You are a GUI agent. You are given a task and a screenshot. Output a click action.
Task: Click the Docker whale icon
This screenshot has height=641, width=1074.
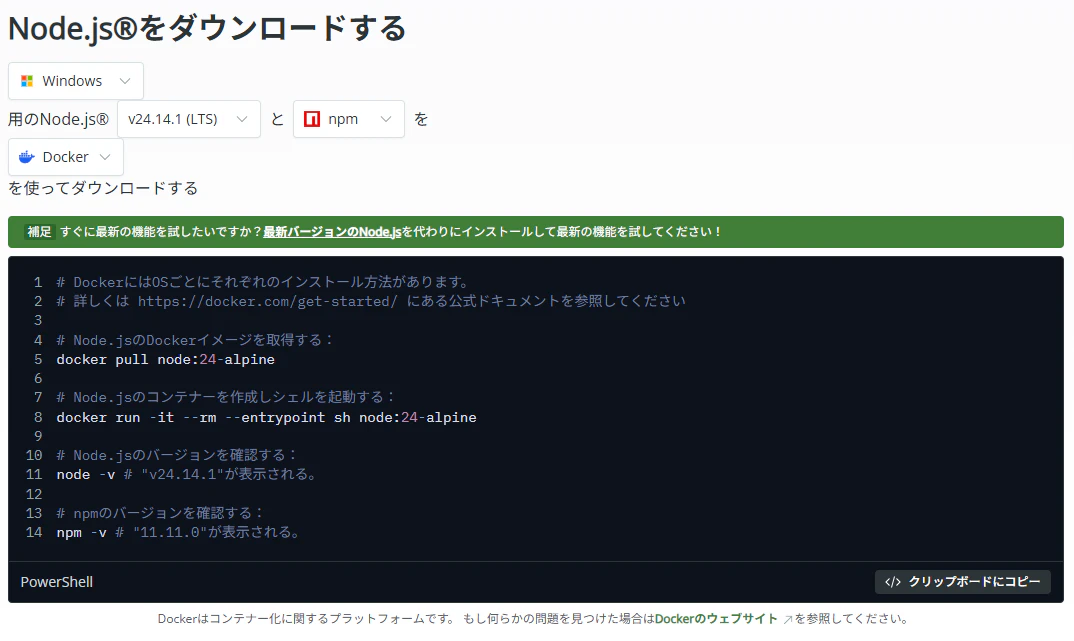point(27,157)
